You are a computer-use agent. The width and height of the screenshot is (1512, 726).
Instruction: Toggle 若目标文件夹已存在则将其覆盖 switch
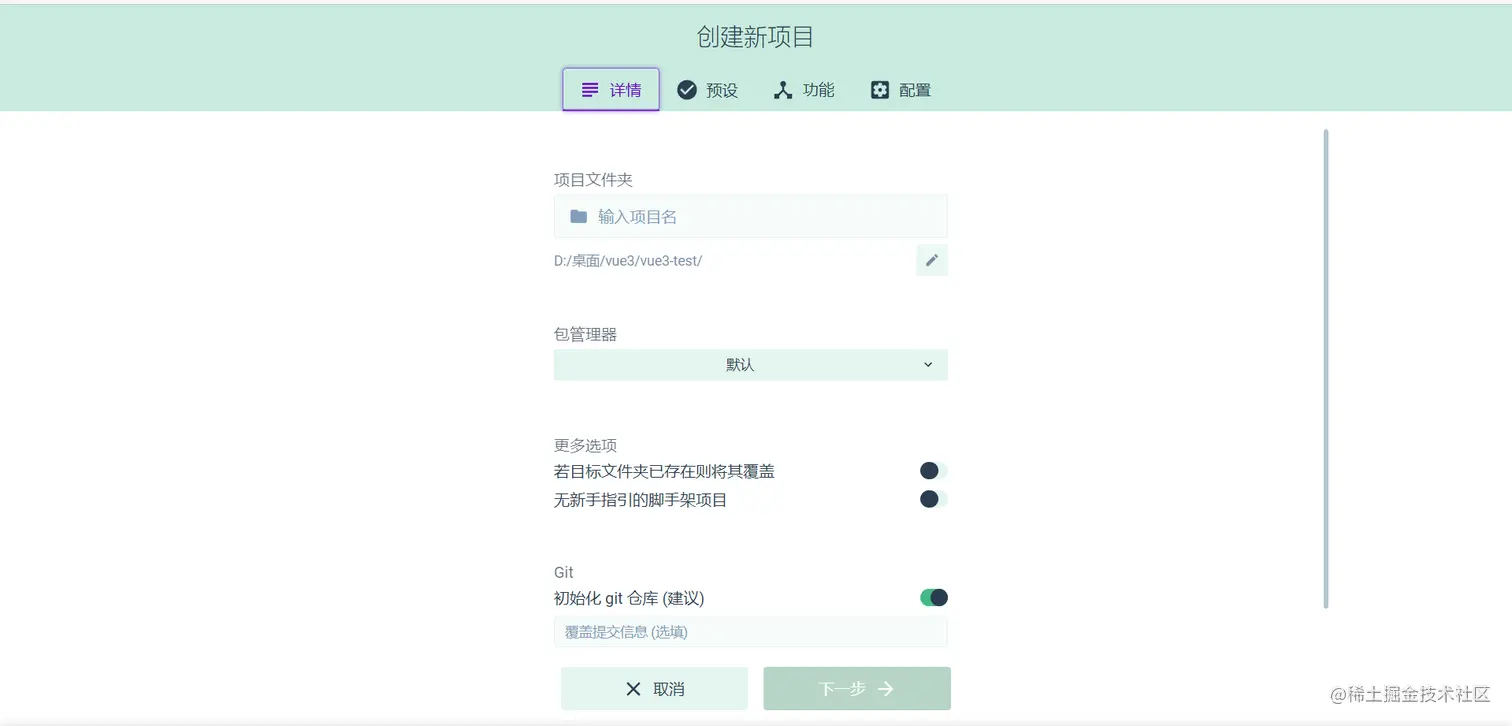[933, 471]
